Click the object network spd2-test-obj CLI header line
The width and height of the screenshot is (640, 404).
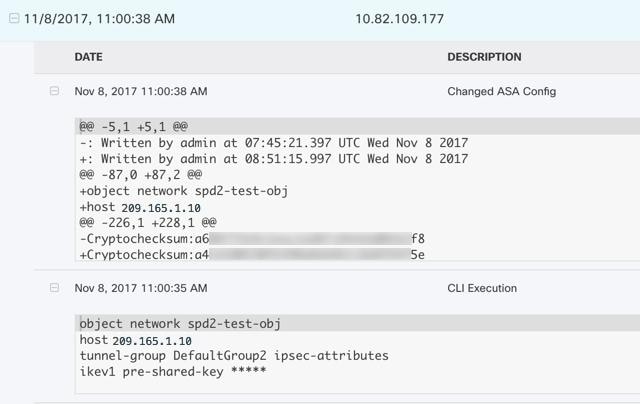(x=180, y=324)
